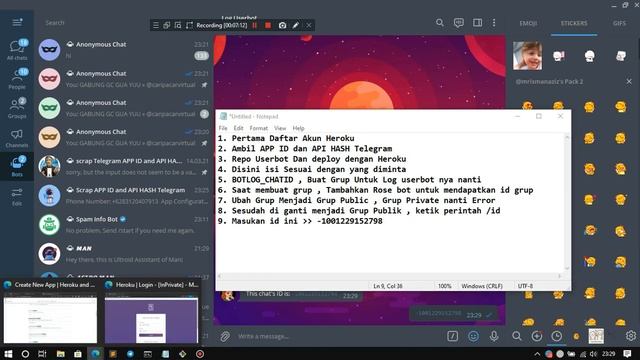This screenshot has height=360, width=640.
Task: Click the Telegram Search box
Action: [94, 23]
